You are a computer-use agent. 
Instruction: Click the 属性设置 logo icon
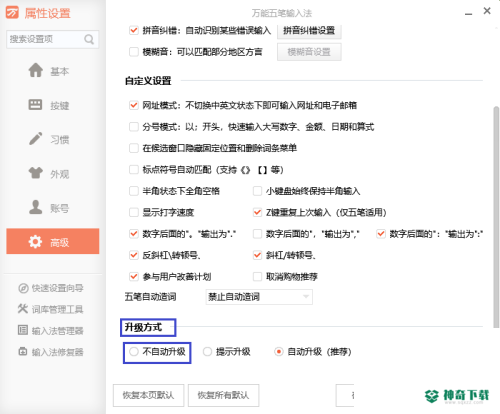[12, 13]
